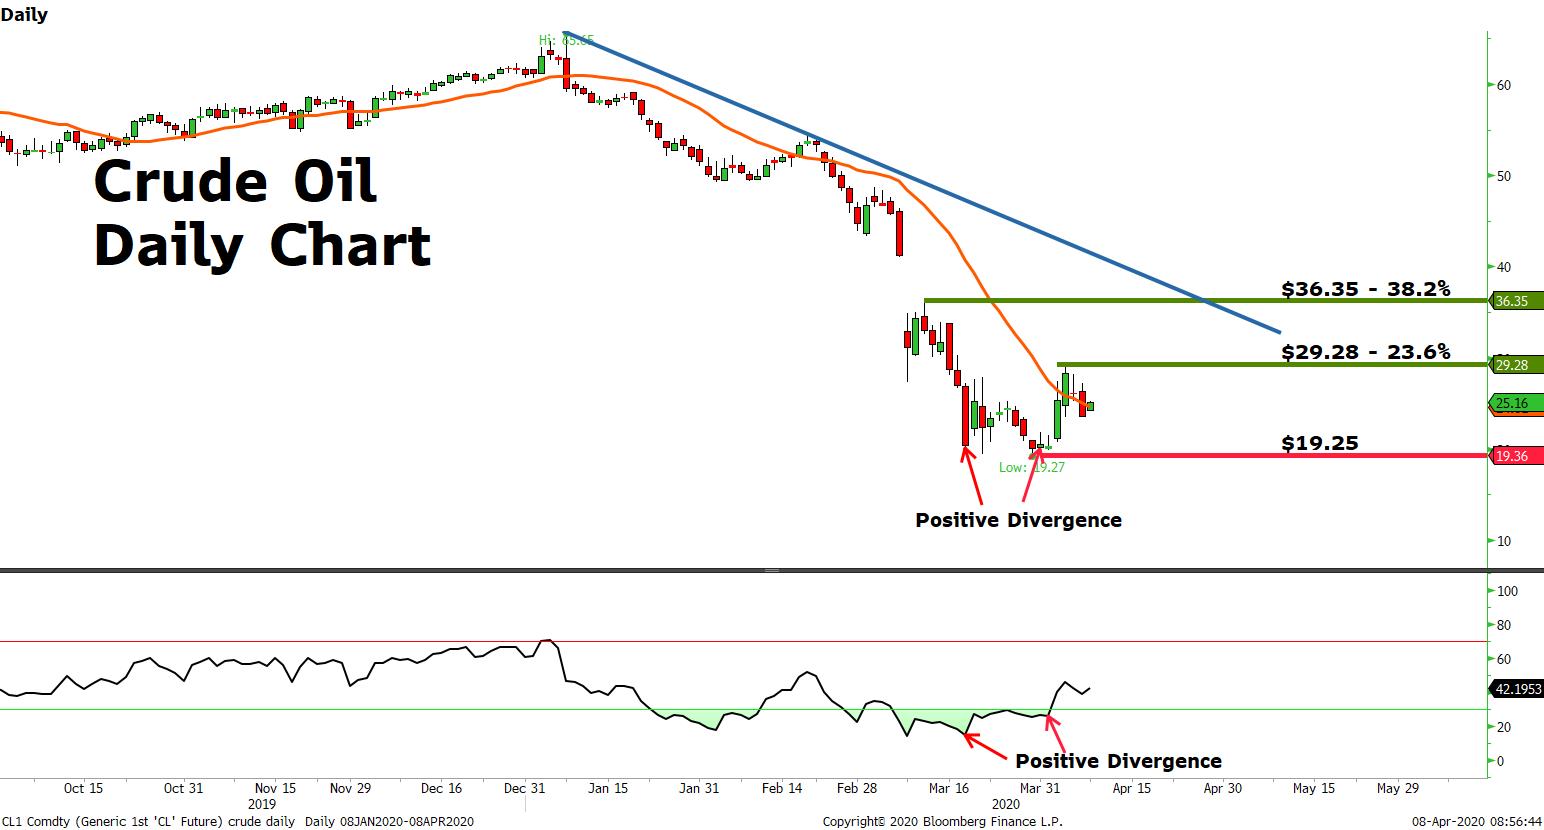The image size is (1544, 830).
Task: Click the 80 label on RSI axis
Action: 1503,625
